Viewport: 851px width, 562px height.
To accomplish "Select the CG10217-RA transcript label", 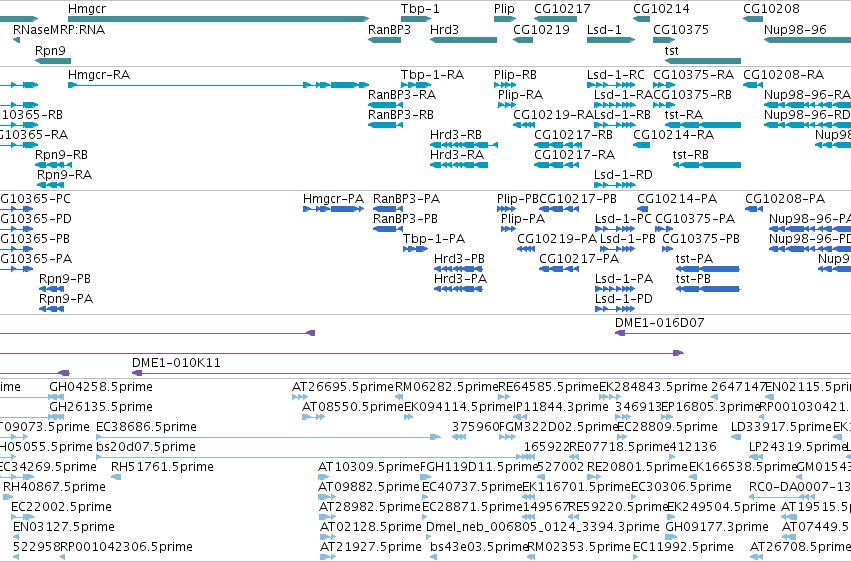I will (x=574, y=155).
